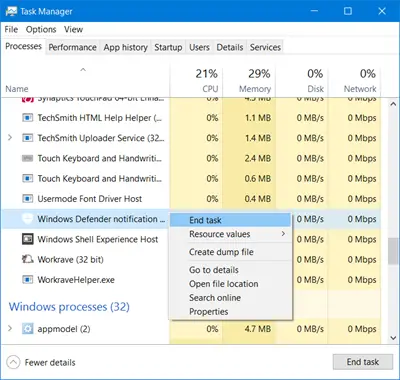Open the Resource values submenu arrow
The image size is (400, 380).
point(283,234)
